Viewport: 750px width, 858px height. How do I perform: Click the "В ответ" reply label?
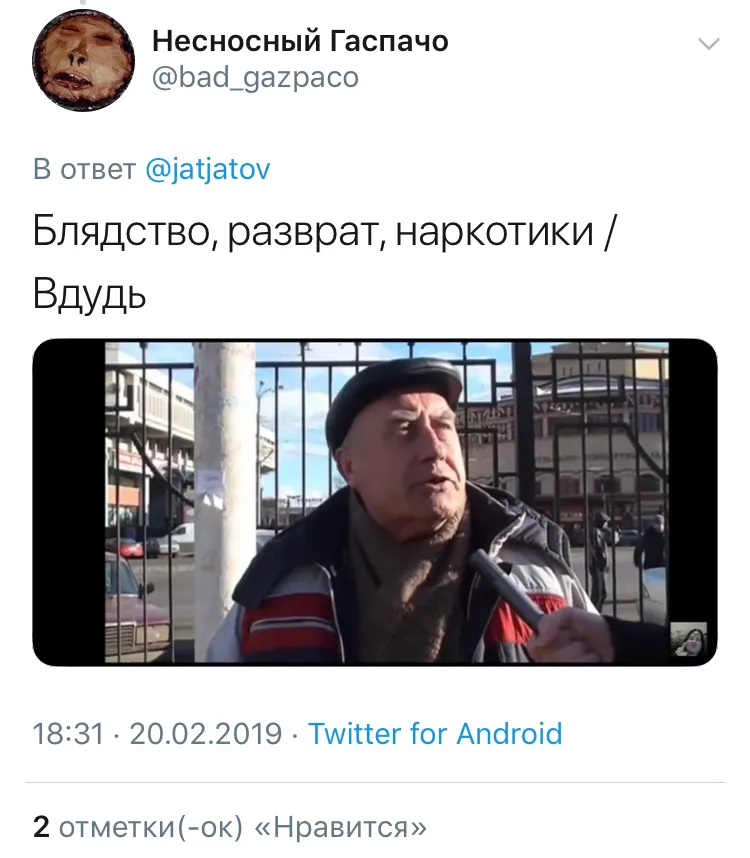pos(84,169)
